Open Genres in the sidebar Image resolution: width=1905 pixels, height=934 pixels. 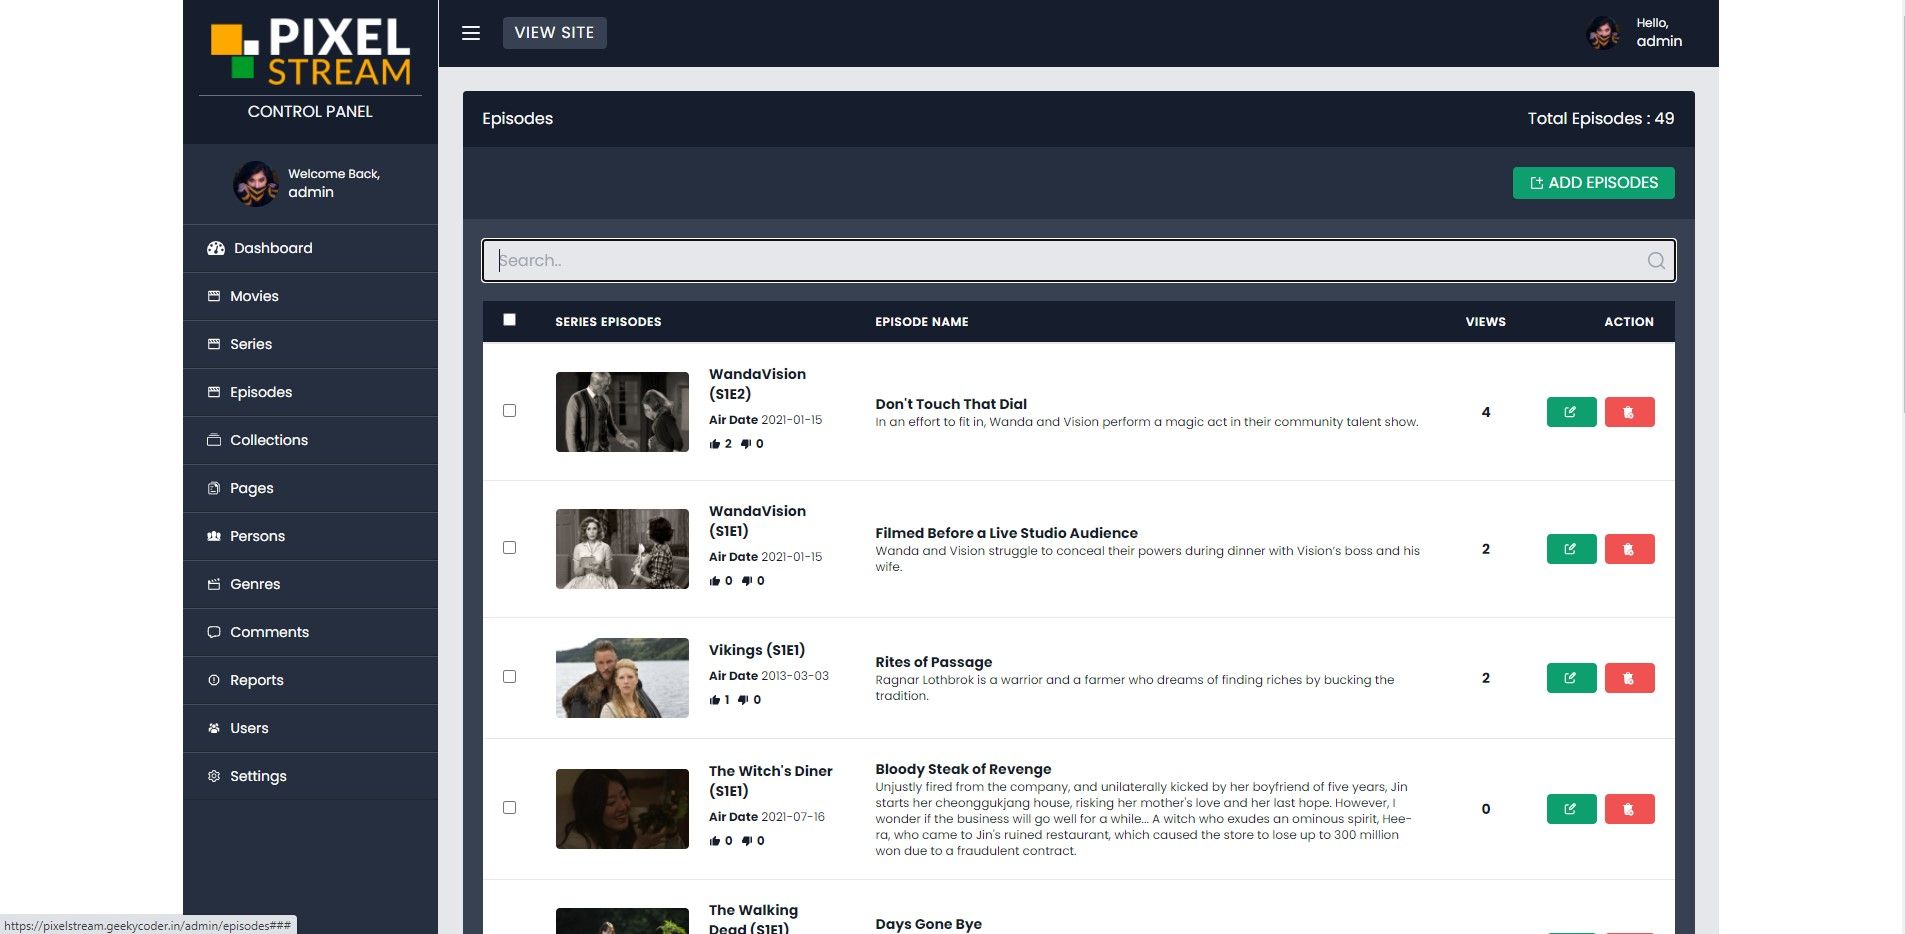click(x=310, y=584)
